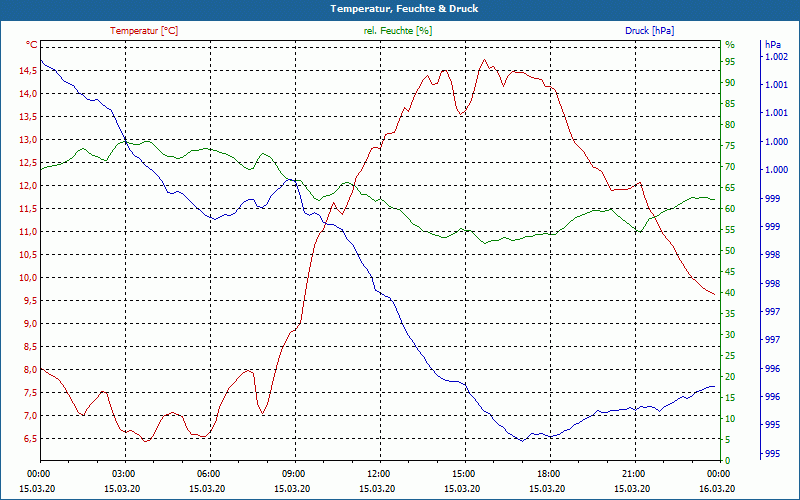Click the "13,5" temperature axis value
Viewport: 800px width, 500px height.
click(x=28, y=116)
